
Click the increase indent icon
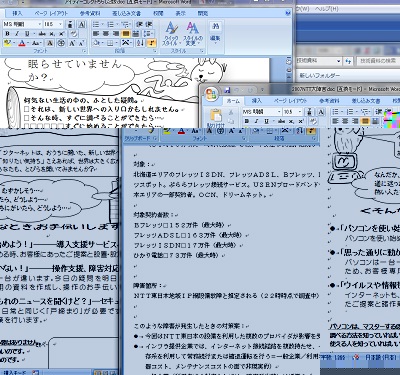click(x=149, y=24)
